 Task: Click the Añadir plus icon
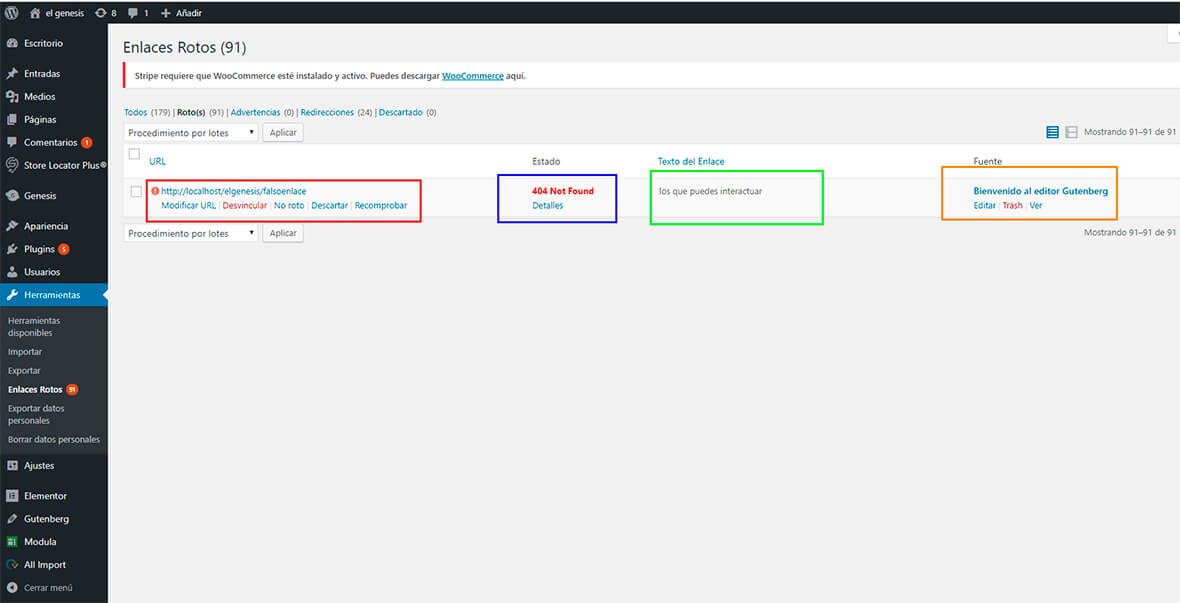tap(166, 13)
